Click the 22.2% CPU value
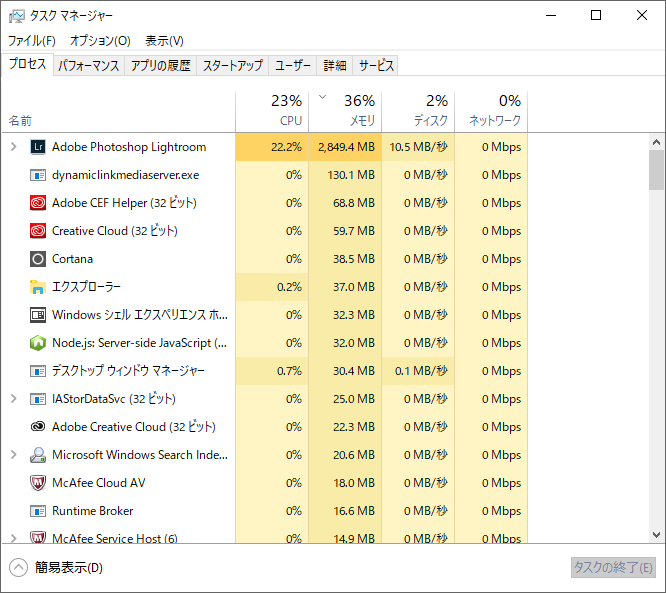 (x=286, y=147)
